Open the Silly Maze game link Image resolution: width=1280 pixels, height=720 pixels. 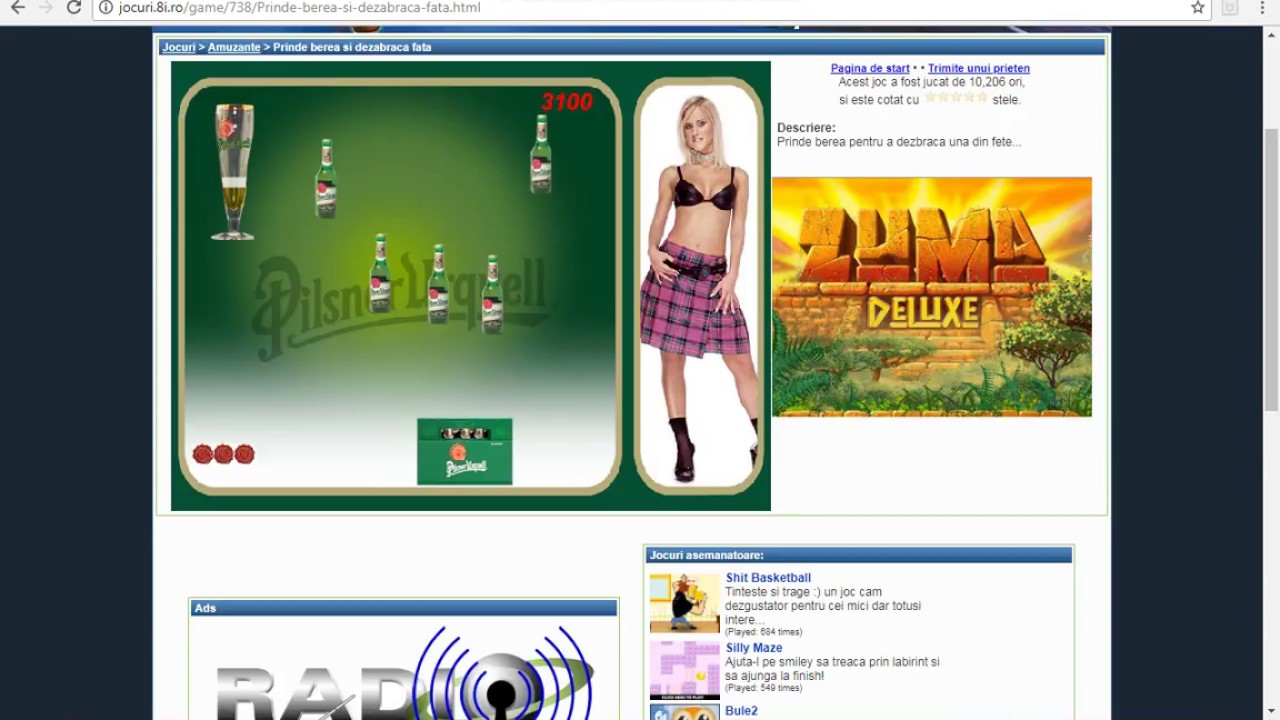coord(754,648)
